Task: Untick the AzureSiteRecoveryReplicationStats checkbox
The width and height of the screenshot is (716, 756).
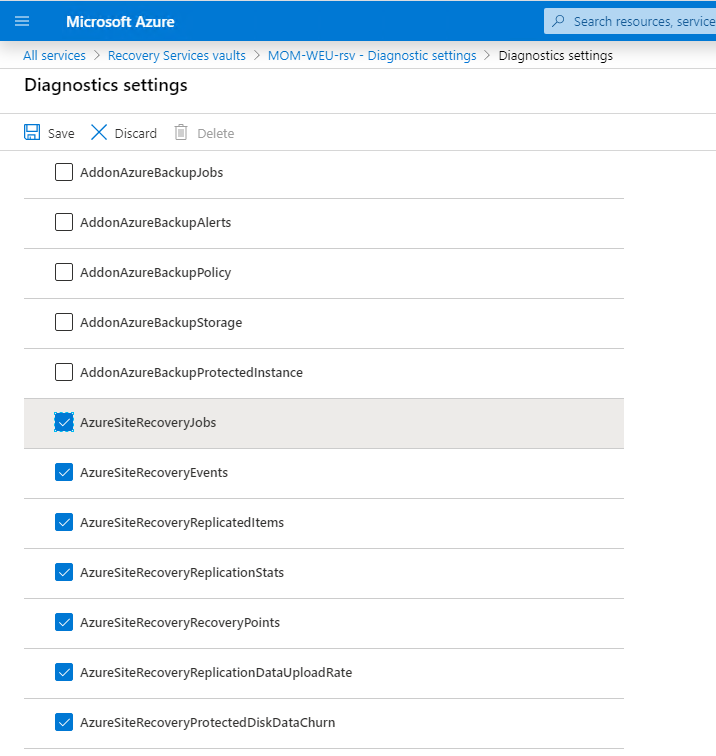Action: (64, 572)
